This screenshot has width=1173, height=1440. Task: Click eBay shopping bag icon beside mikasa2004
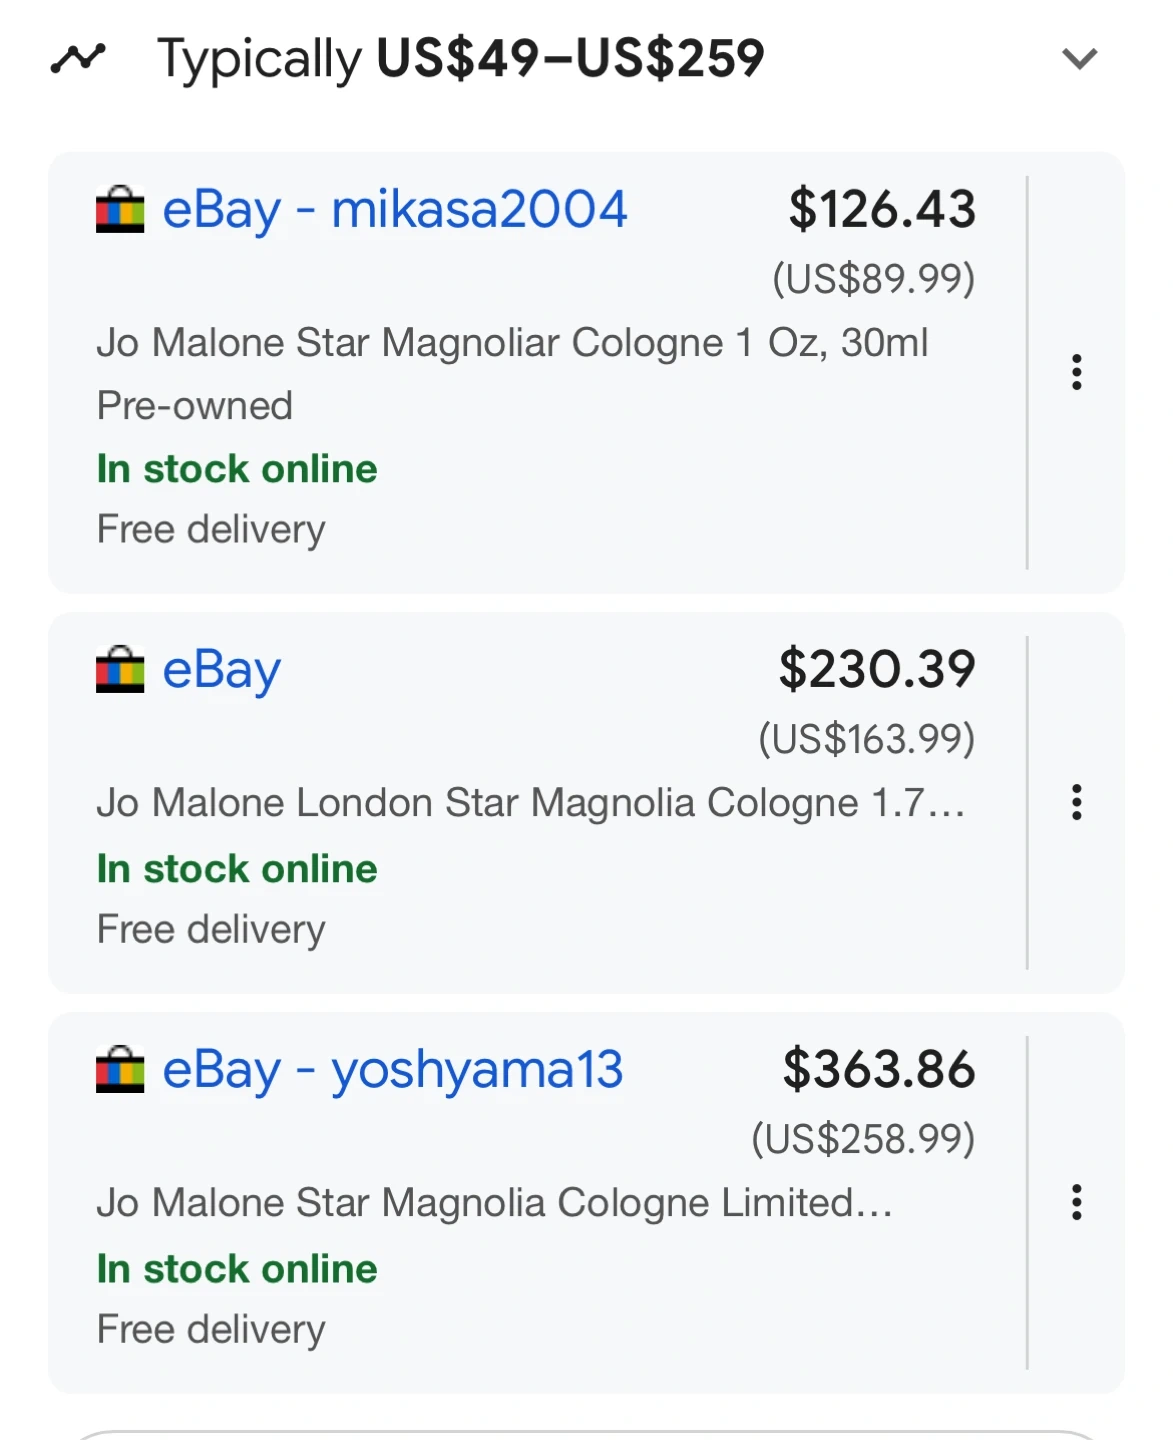click(x=120, y=210)
